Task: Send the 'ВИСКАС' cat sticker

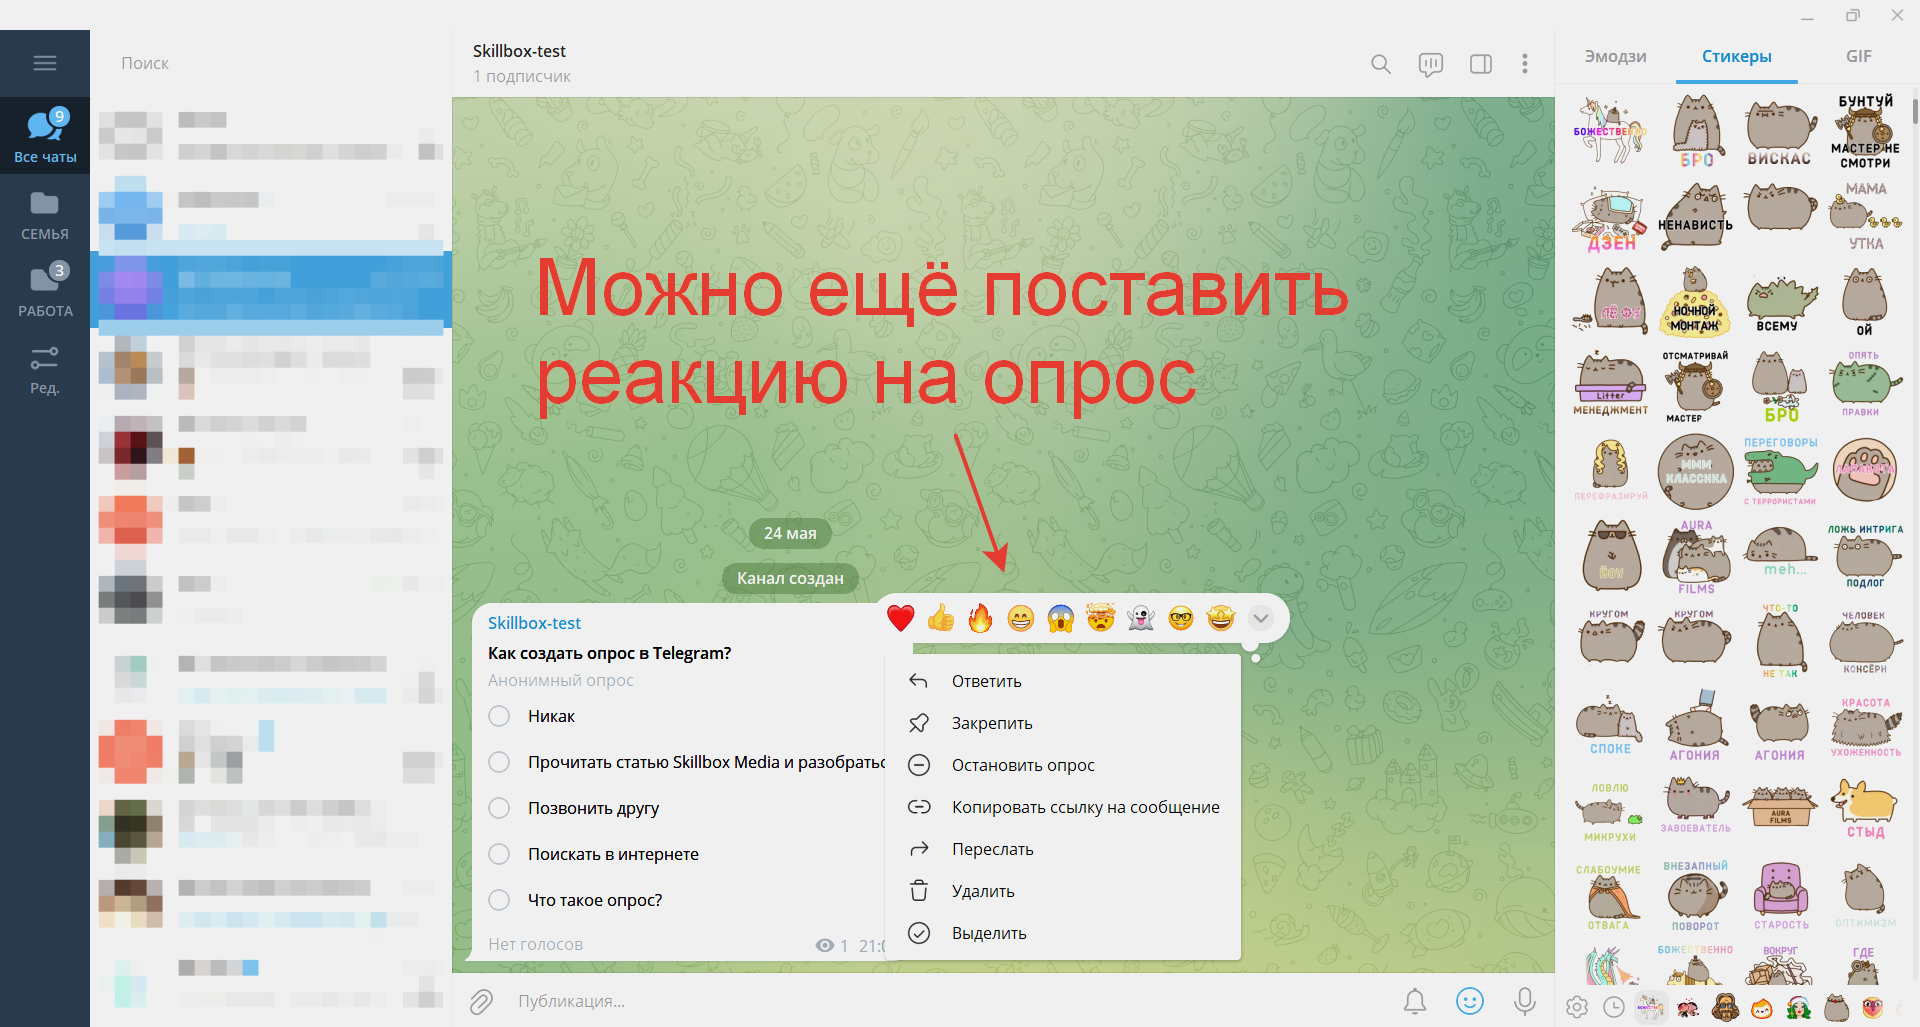Action: 1780,132
